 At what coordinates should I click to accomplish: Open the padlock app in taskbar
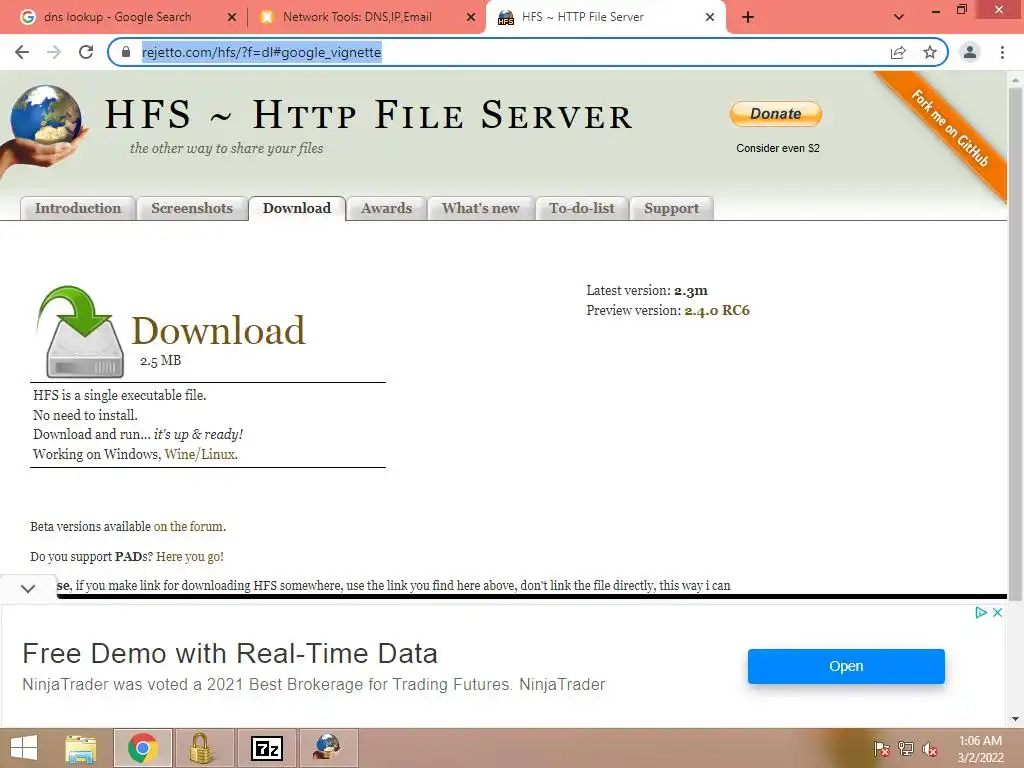tap(202, 748)
